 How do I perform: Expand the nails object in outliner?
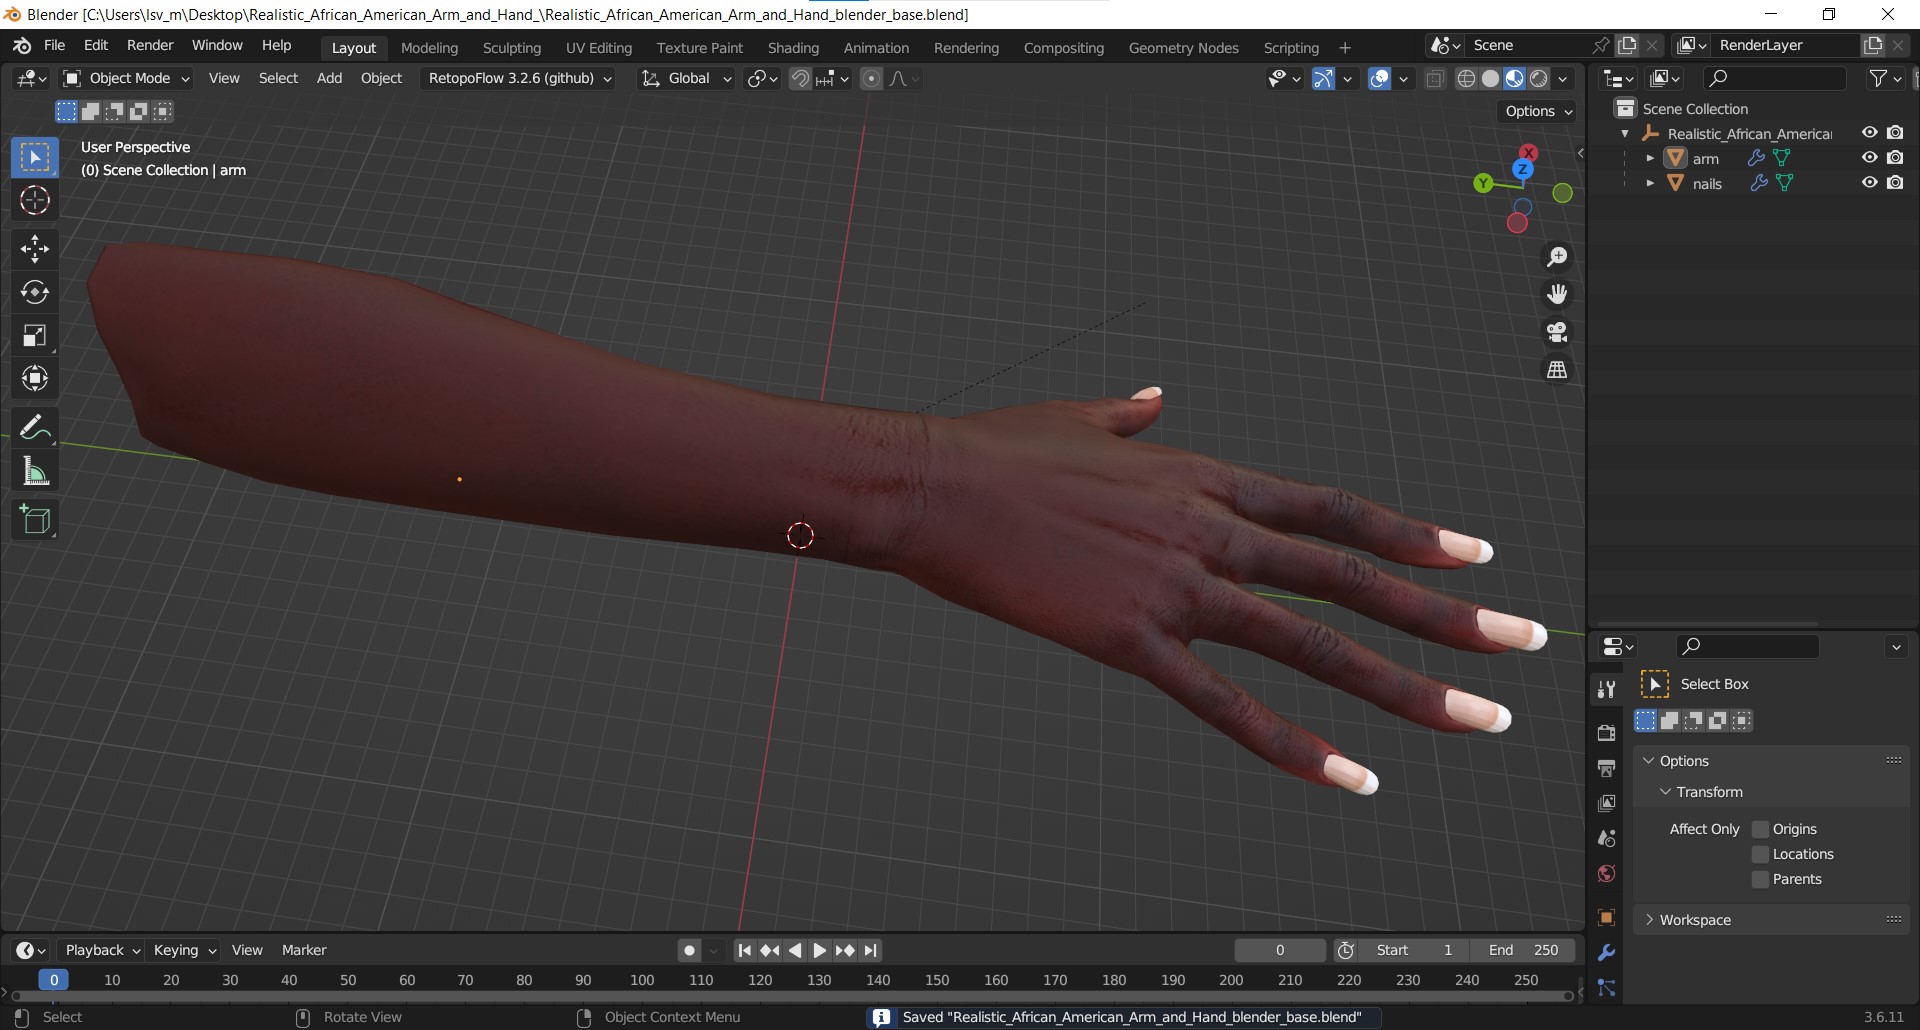click(1650, 183)
